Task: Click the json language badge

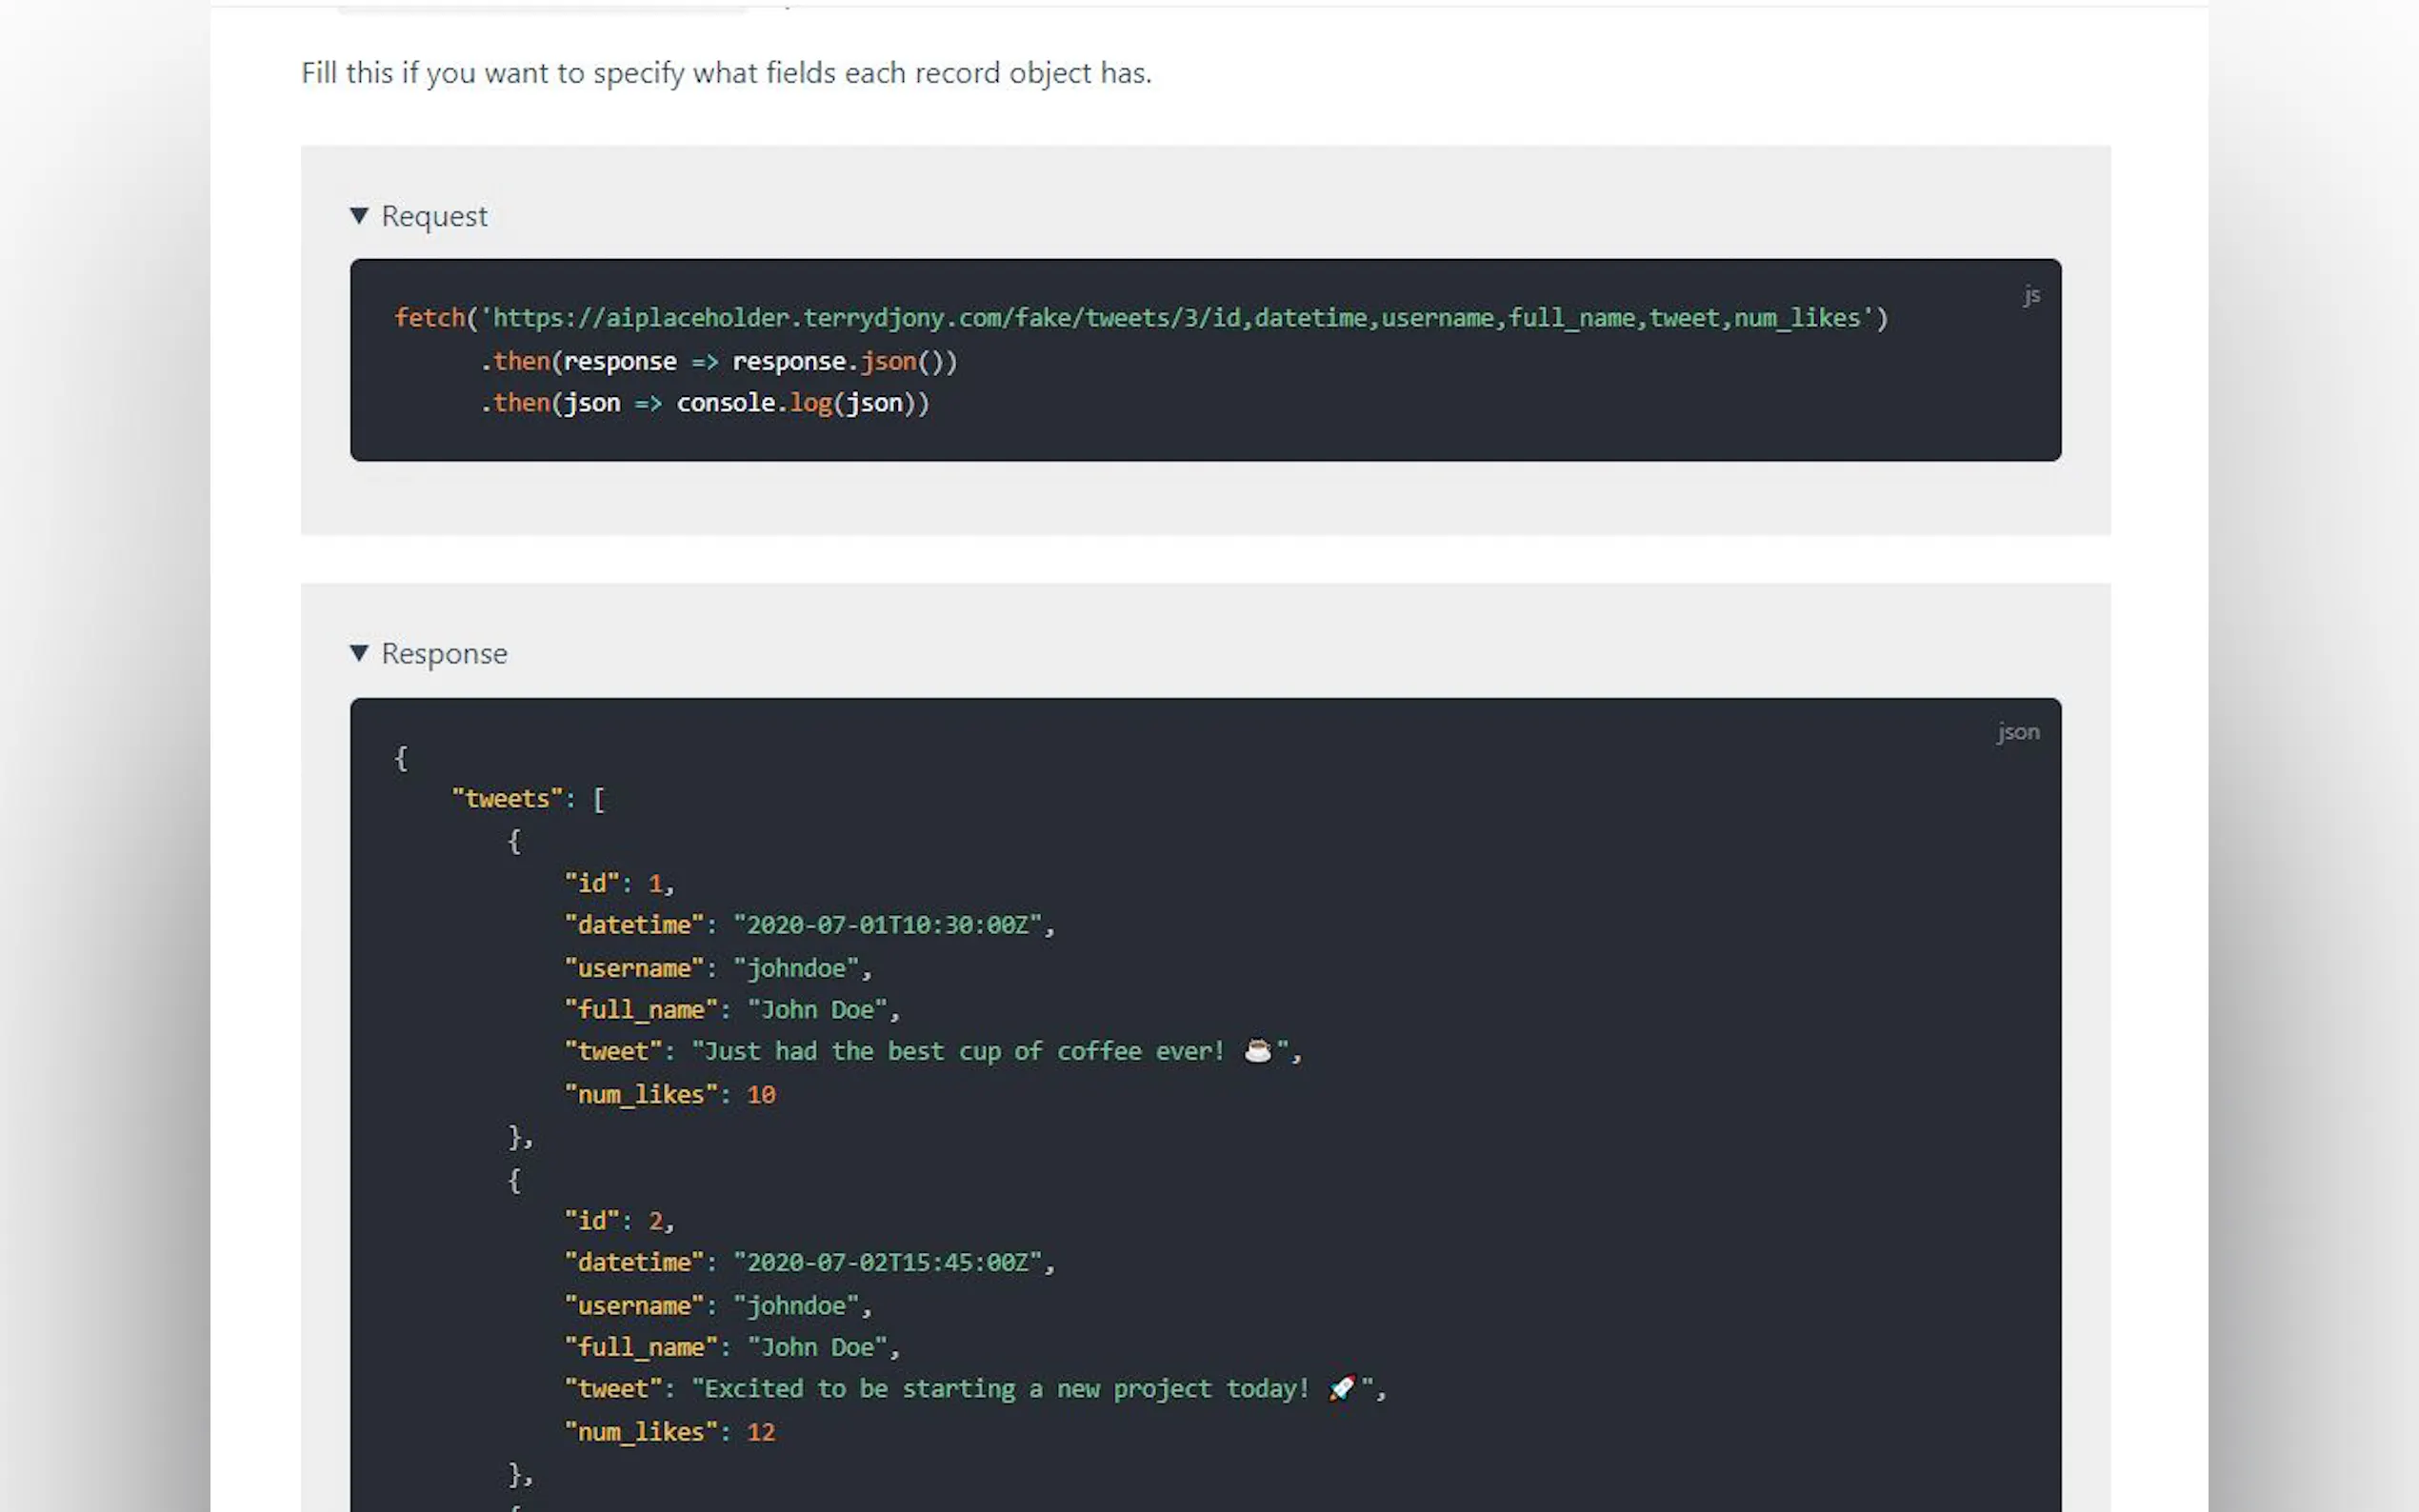Action: click(x=2017, y=732)
